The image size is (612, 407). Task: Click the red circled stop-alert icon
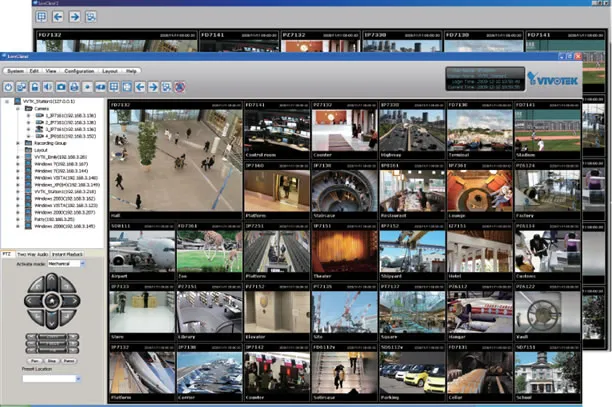180,87
